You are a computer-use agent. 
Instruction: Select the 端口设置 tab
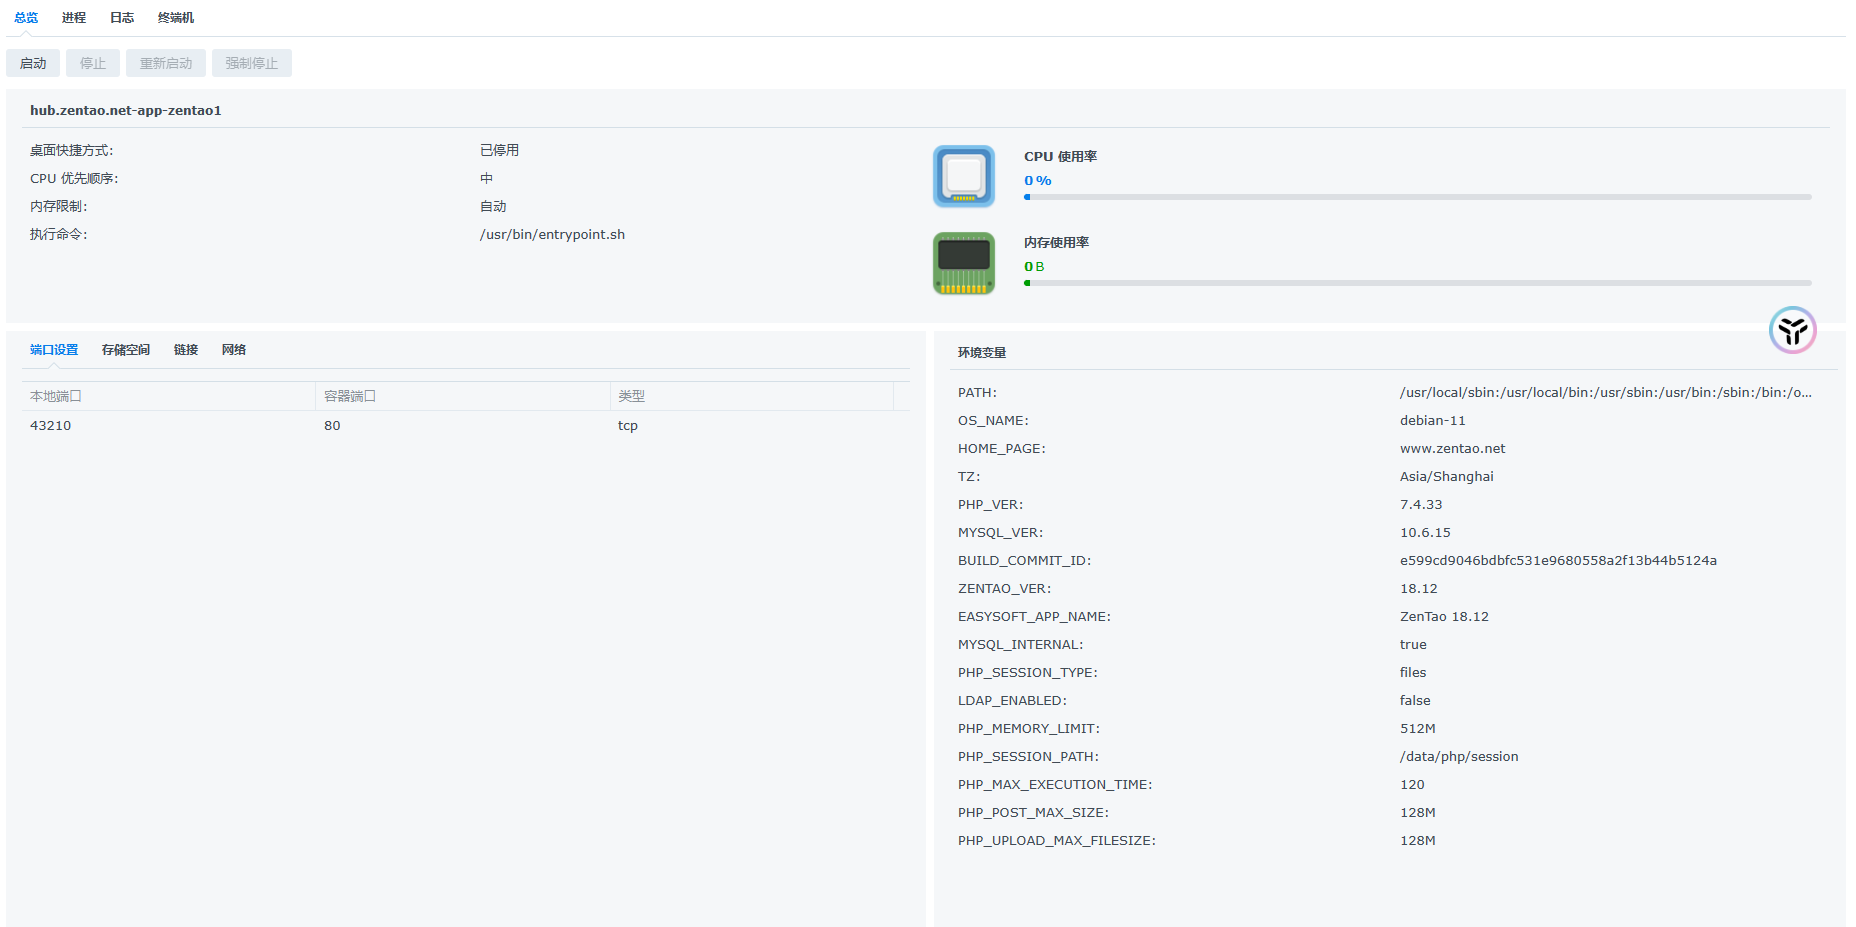click(x=54, y=350)
